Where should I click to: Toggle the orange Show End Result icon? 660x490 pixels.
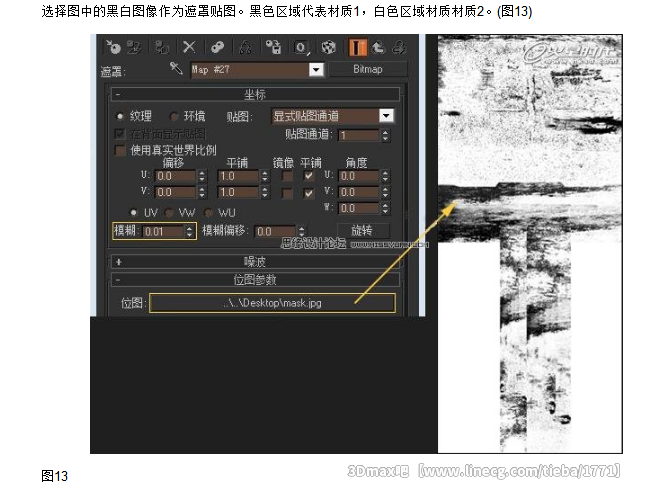[358, 47]
